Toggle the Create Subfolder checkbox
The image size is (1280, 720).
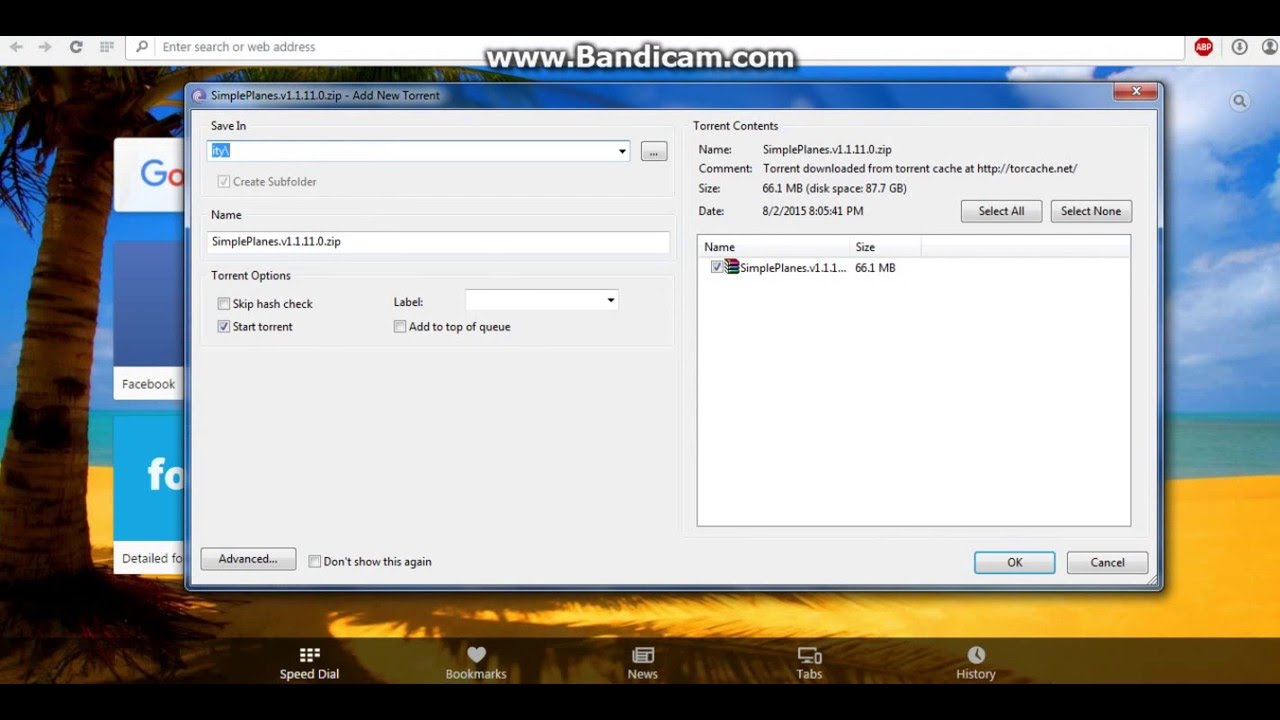click(224, 182)
